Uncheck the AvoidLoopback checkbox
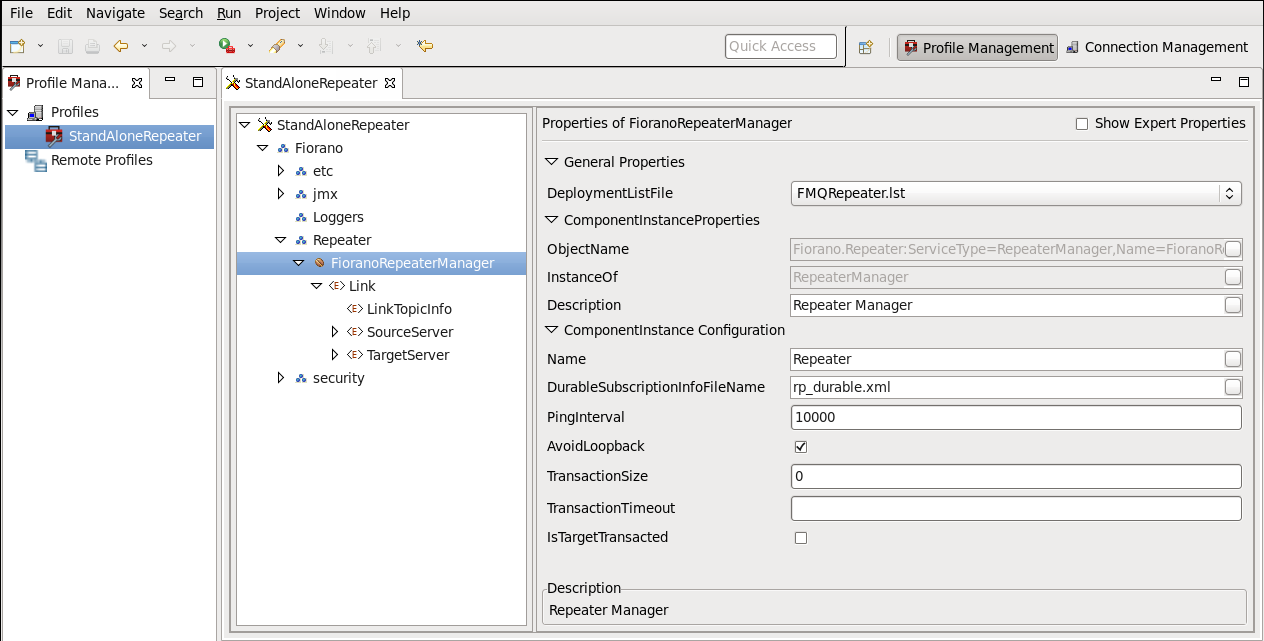 click(800, 447)
